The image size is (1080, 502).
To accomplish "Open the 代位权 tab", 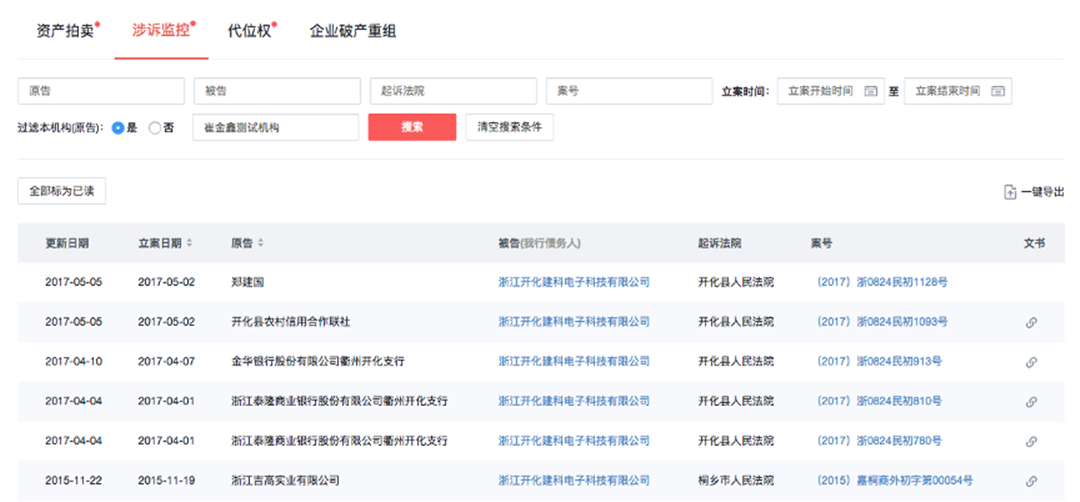I will (x=249, y=31).
